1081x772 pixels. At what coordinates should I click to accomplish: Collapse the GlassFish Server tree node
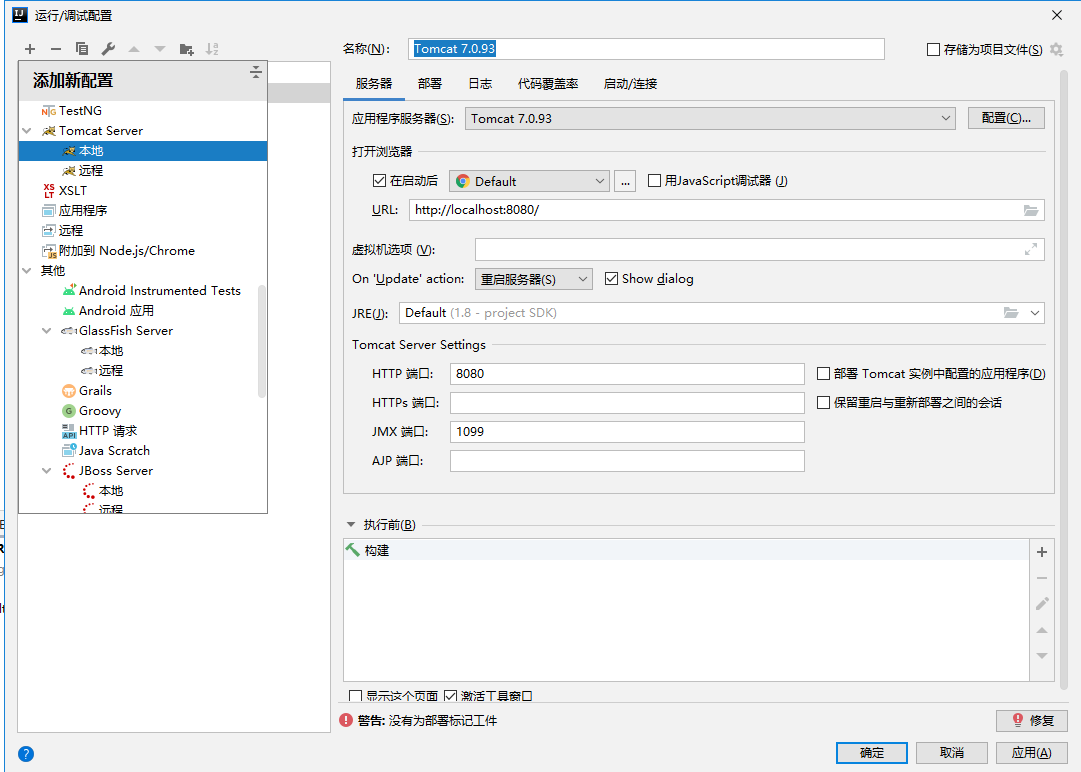pyautogui.click(x=47, y=331)
